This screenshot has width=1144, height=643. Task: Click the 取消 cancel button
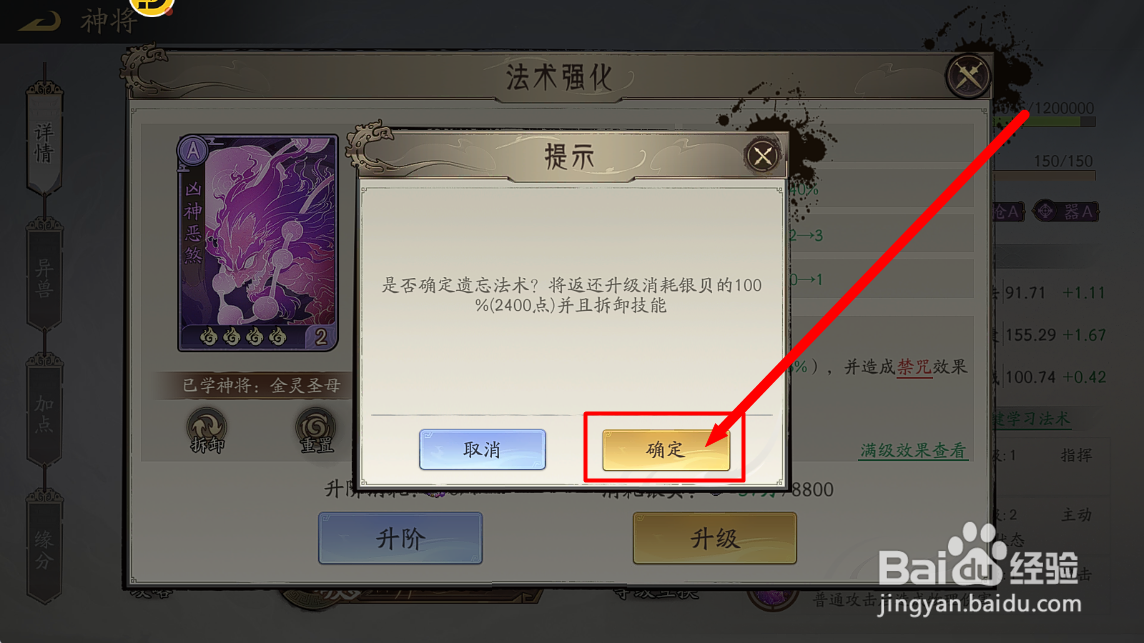tap(482, 449)
